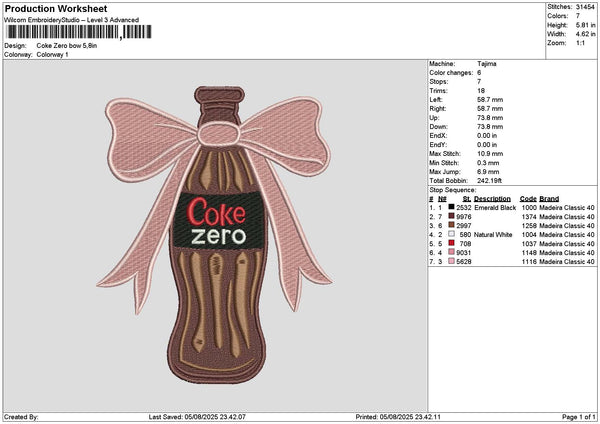The width and height of the screenshot is (600, 424).
Task: Click the Trims value 18
Action: pos(481,91)
